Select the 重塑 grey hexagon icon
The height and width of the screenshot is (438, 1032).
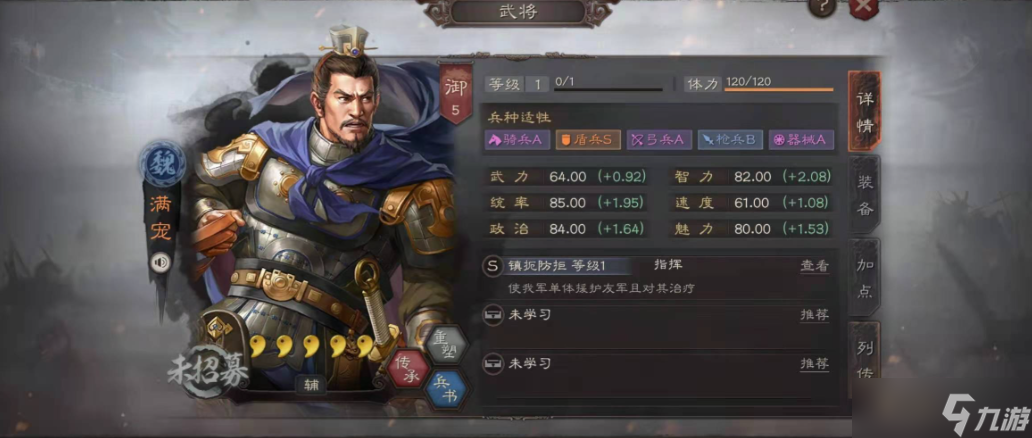446,344
